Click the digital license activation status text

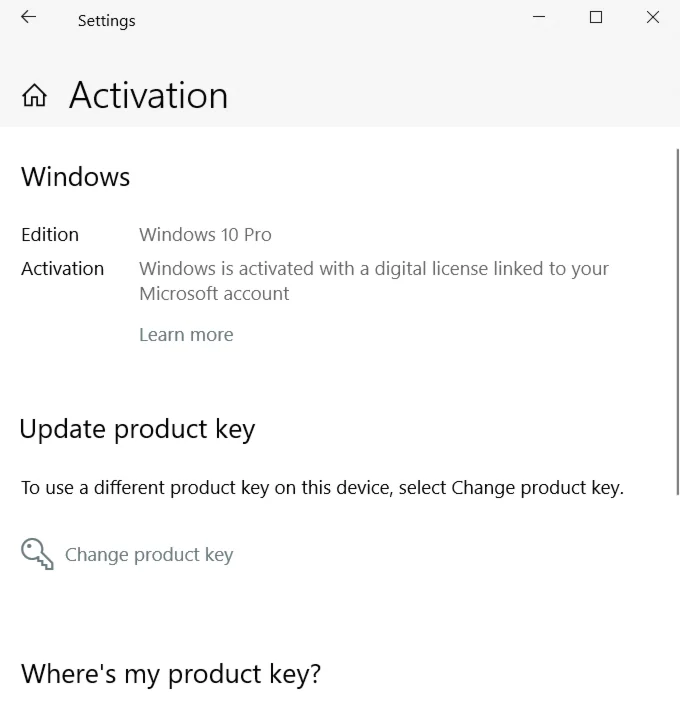coord(373,281)
